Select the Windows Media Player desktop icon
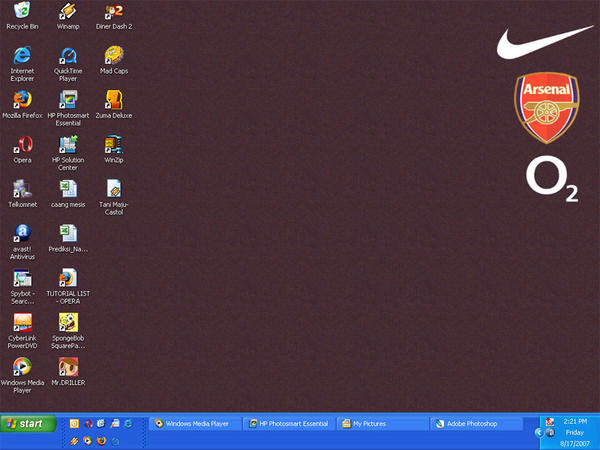 click(x=22, y=375)
